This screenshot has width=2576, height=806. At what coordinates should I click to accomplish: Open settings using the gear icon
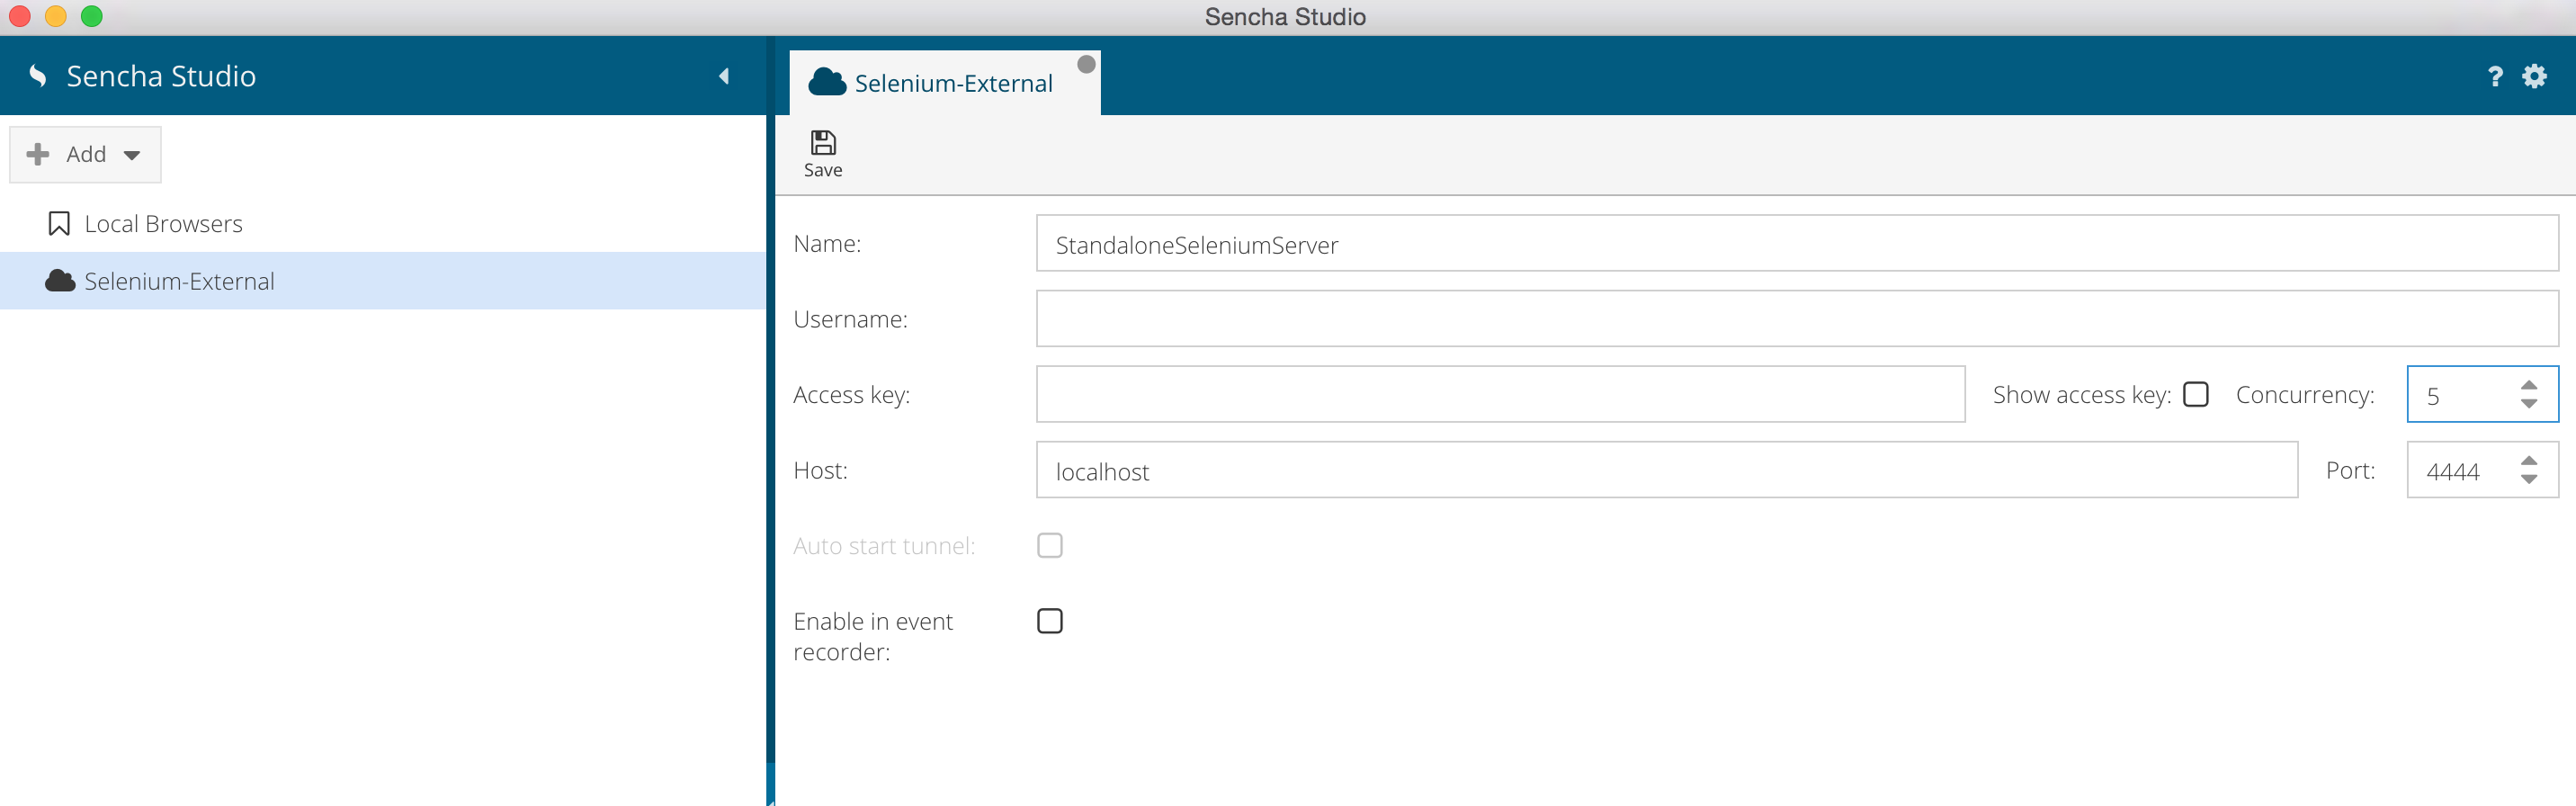pos(2534,77)
